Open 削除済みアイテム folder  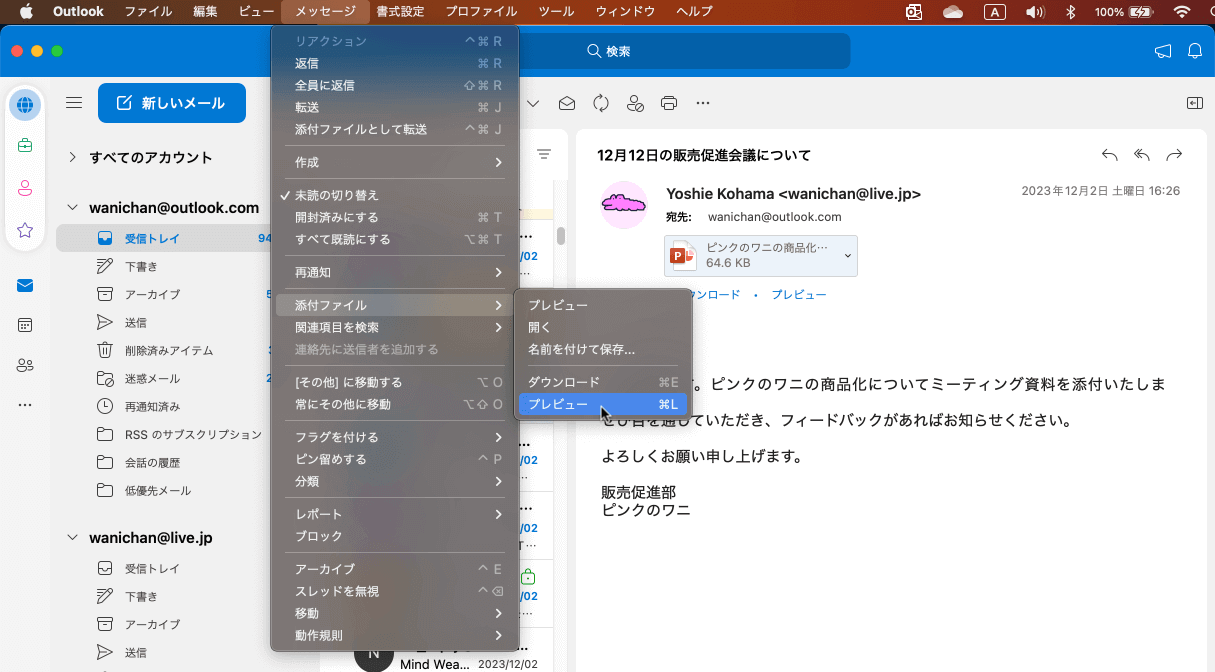coord(169,351)
